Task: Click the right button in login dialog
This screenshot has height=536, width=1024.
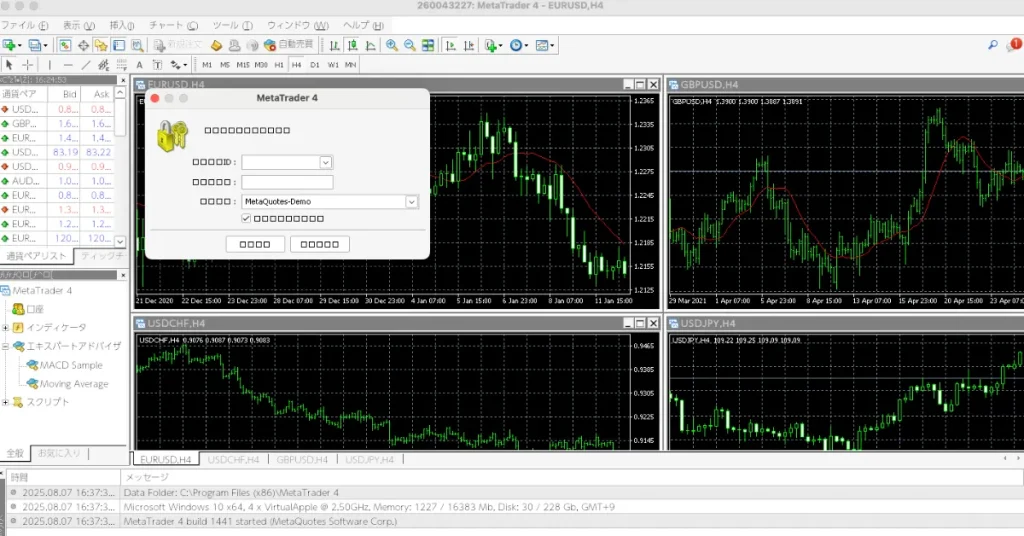Action: (319, 244)
